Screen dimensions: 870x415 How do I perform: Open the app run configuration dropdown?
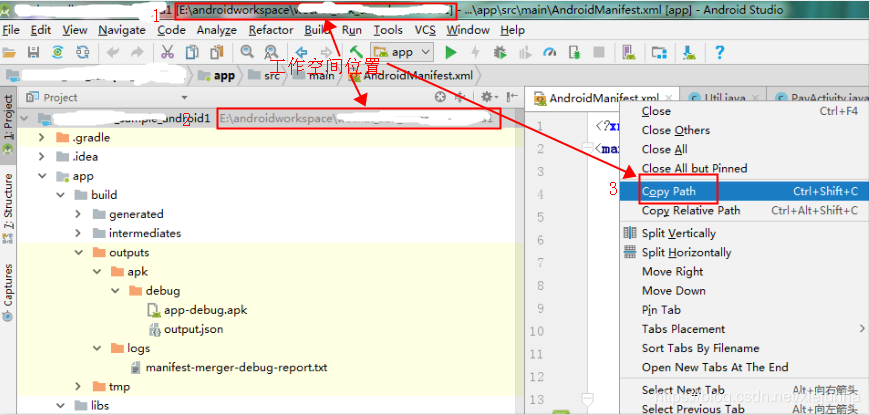coord(403,53)
